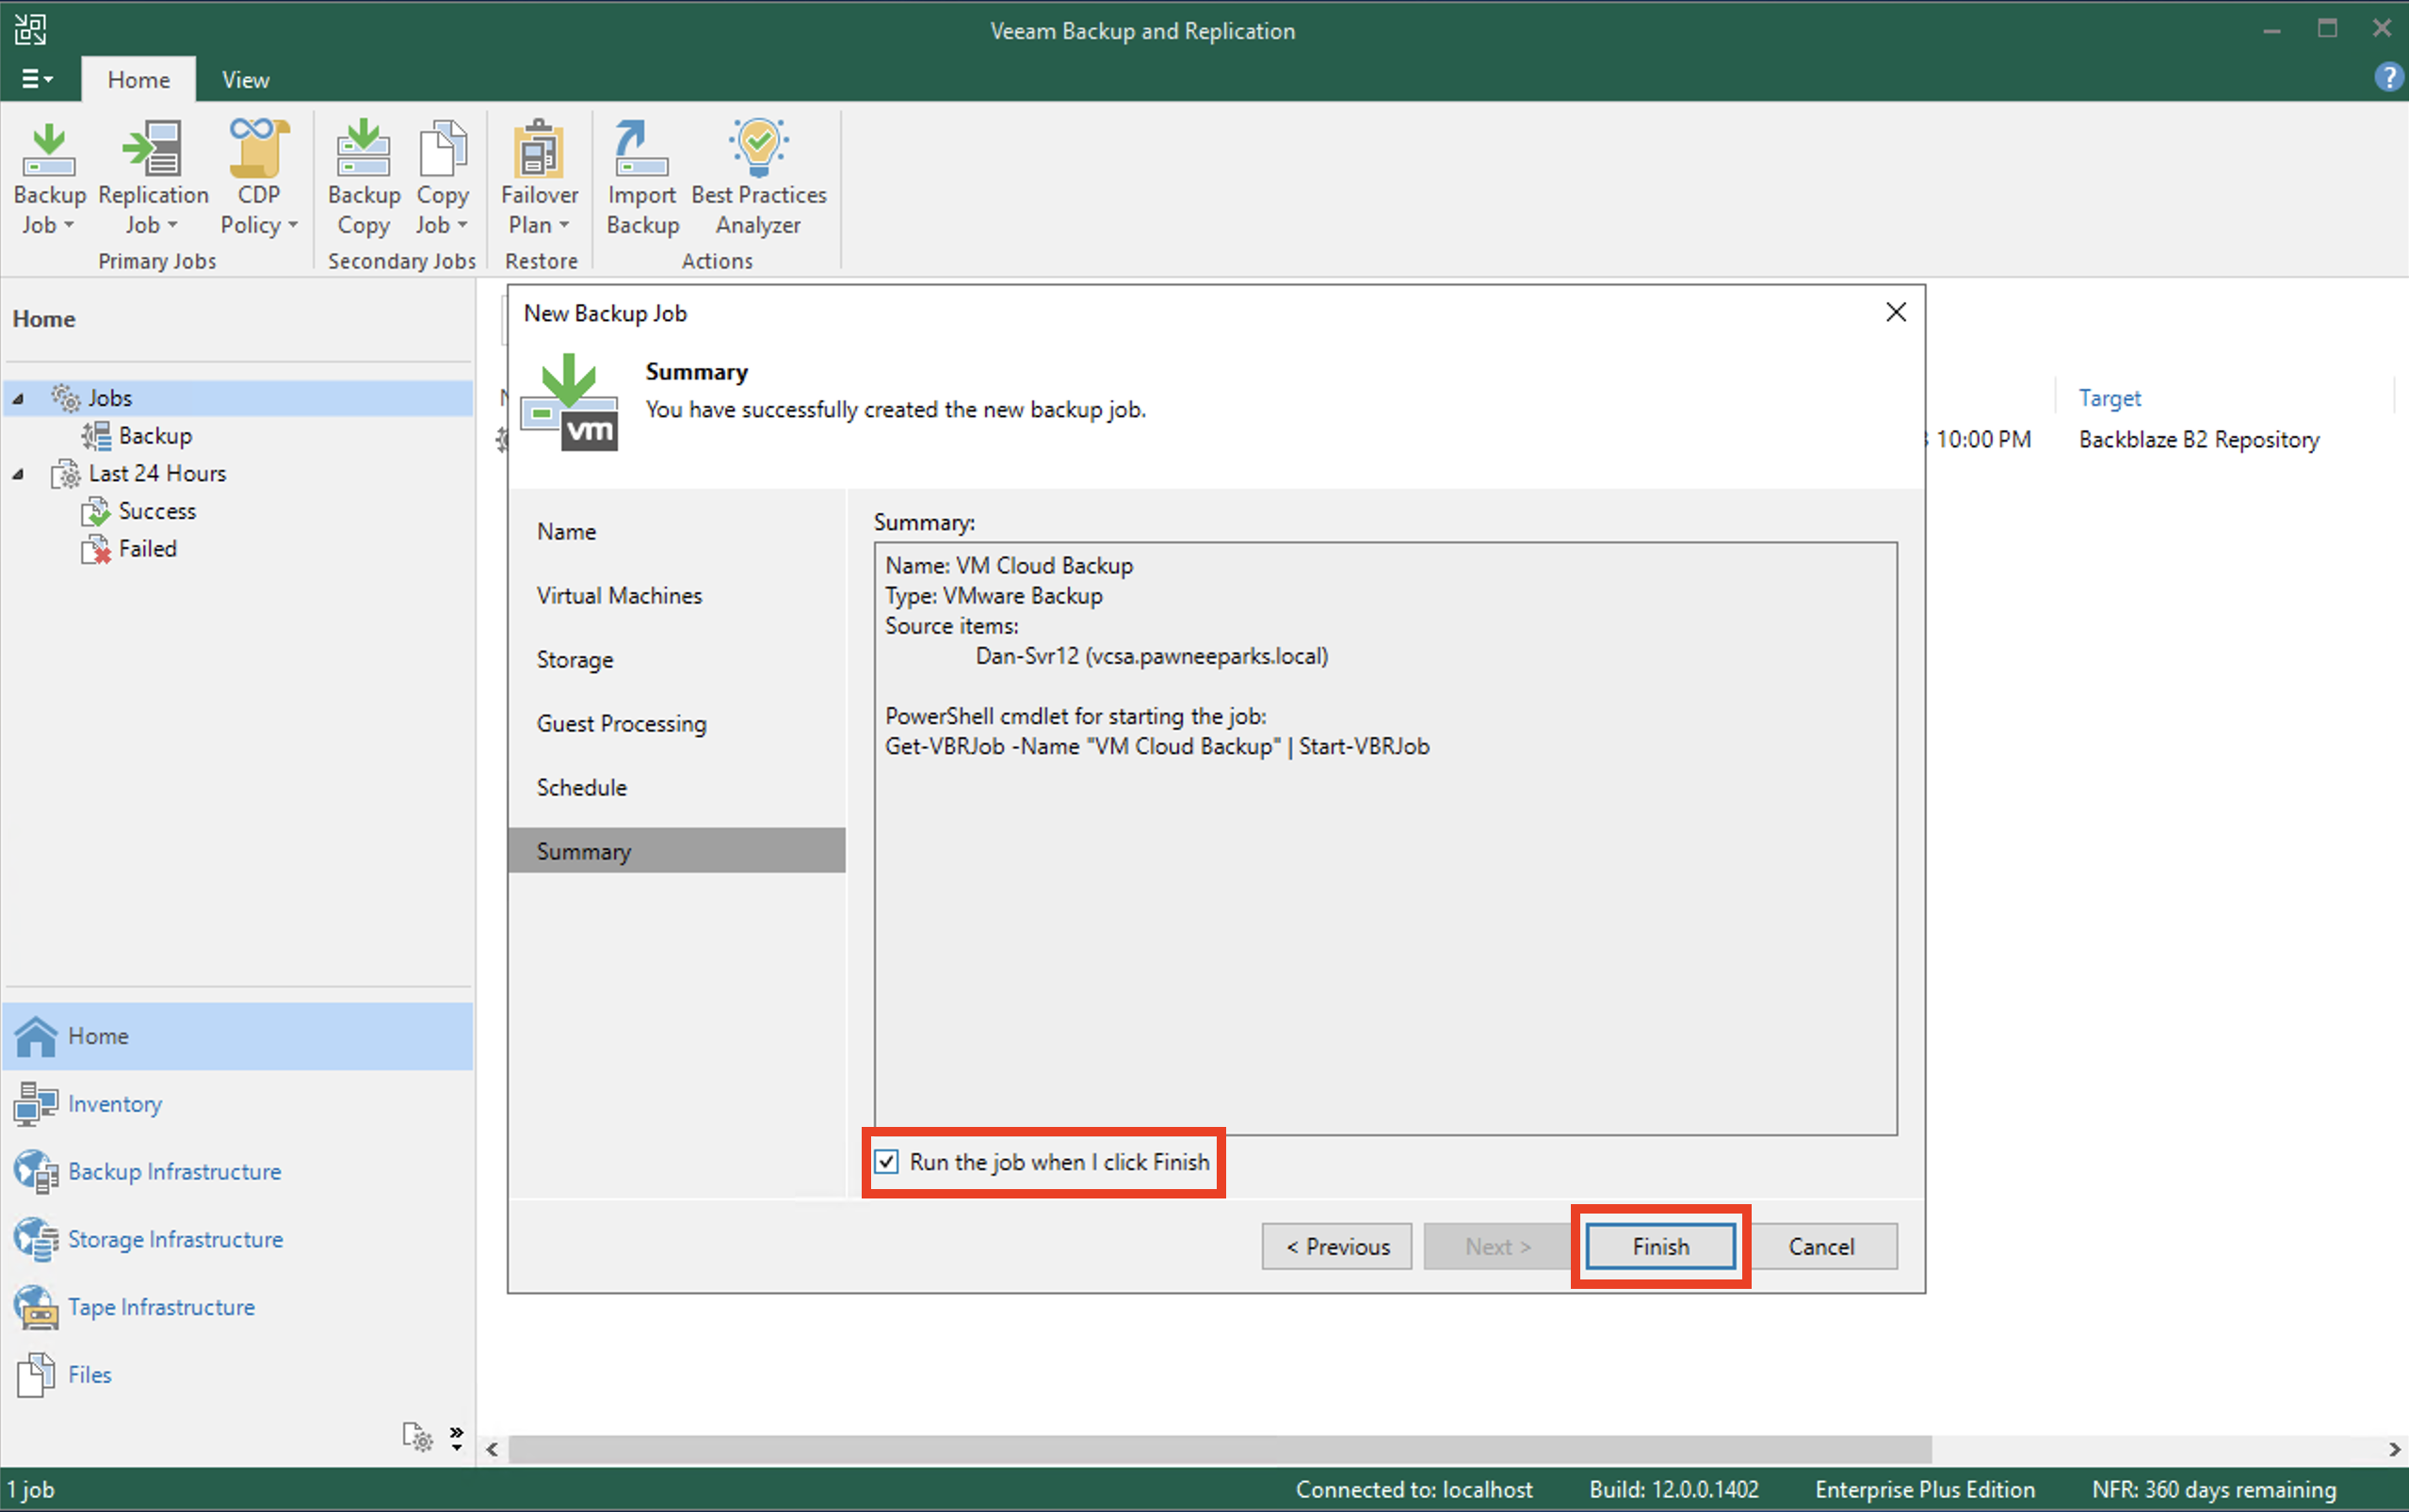Select the Last 24 Hours tree node

(x=157, y=473)
